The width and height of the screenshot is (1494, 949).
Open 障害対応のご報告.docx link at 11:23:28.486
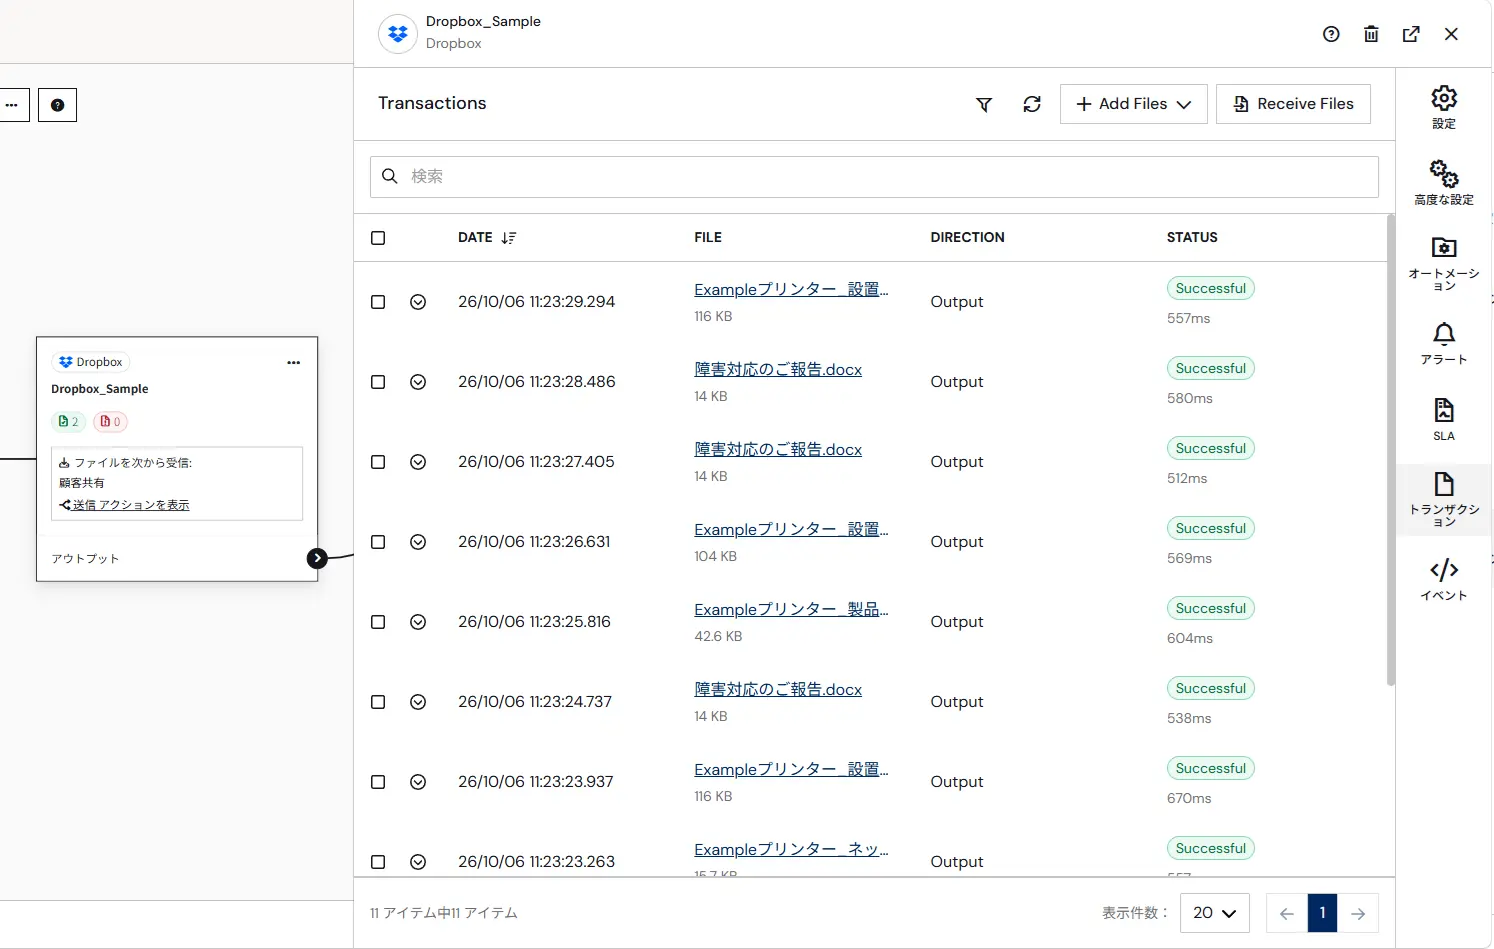tap(778, 370)
